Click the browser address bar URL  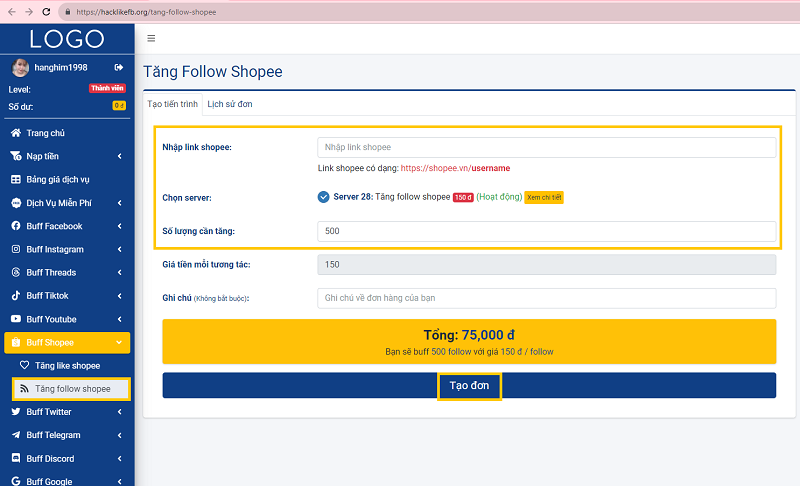pos(146,12)
